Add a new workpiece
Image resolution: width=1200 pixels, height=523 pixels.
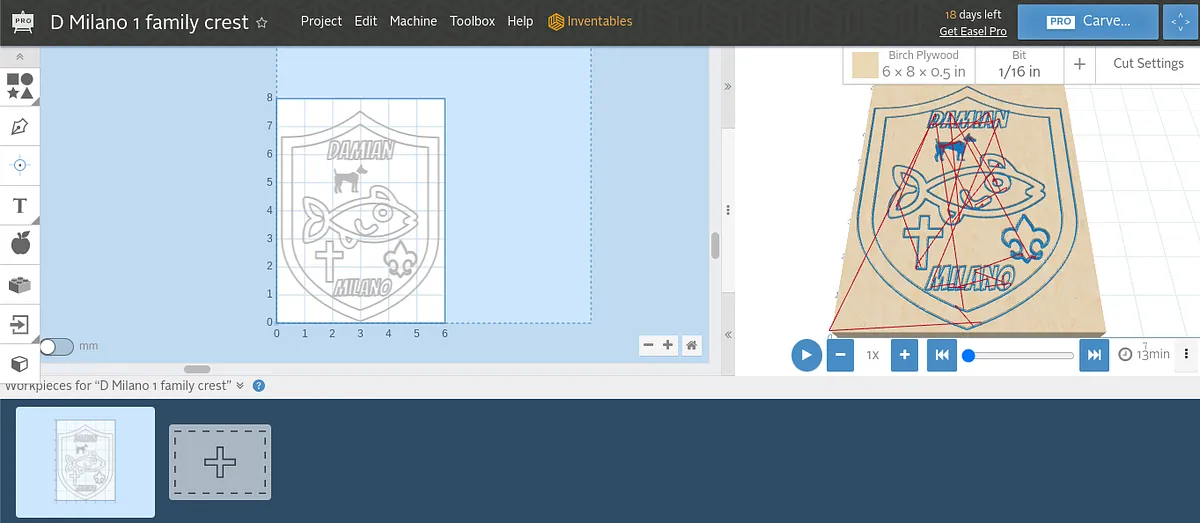tap(220, 462)
